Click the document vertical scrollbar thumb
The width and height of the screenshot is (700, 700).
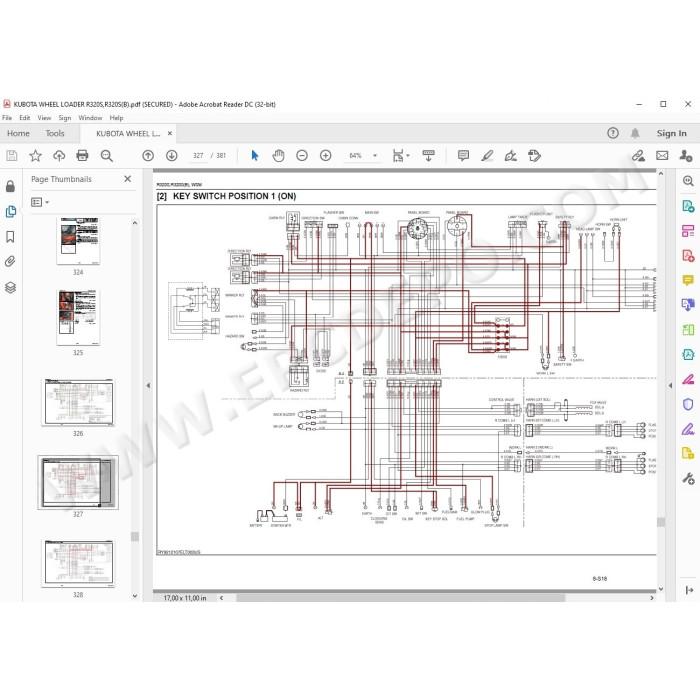coord(661,521)
